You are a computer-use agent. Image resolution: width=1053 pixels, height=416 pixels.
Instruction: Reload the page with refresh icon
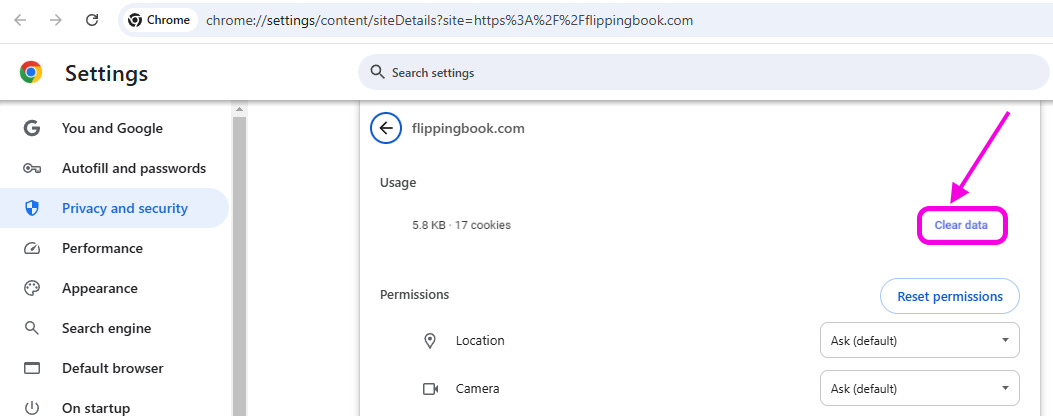92,20
